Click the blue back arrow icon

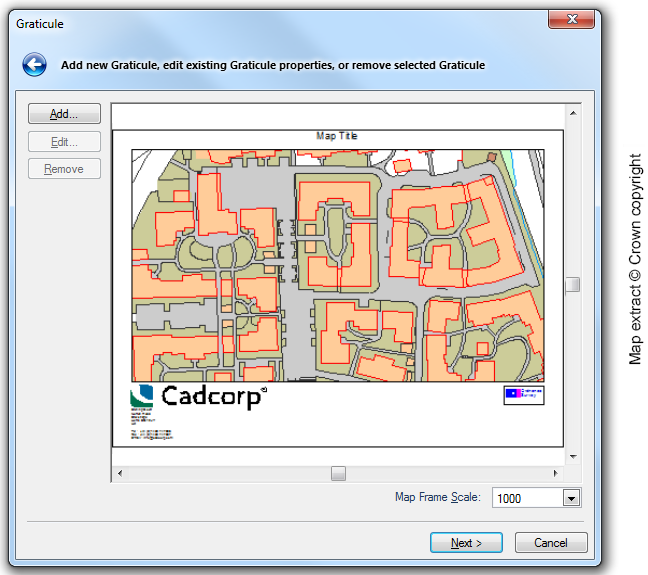pos(35,65)
